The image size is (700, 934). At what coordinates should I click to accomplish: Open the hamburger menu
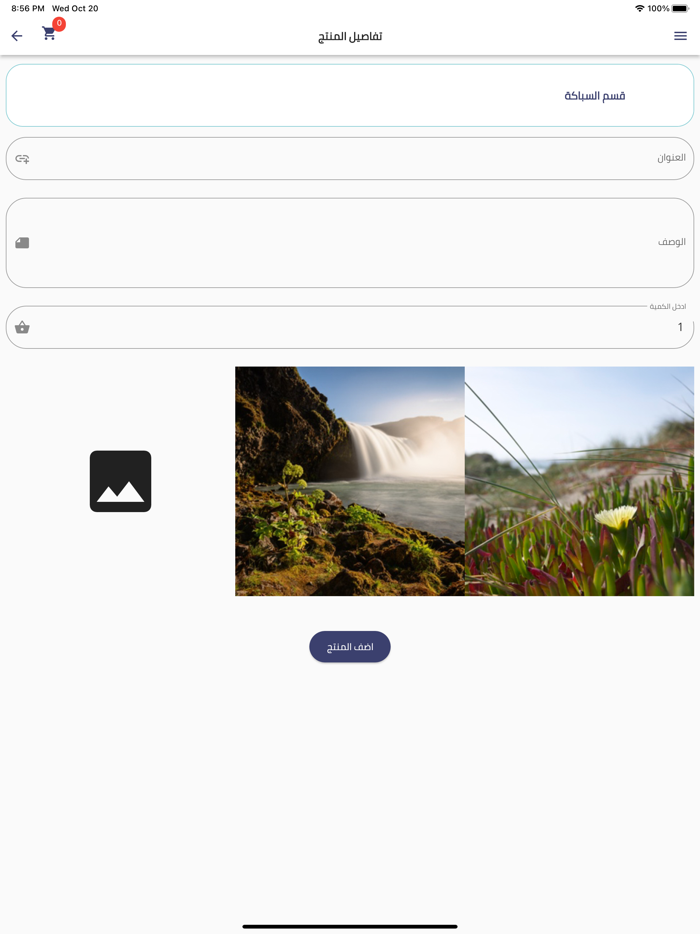coord(680,36)
